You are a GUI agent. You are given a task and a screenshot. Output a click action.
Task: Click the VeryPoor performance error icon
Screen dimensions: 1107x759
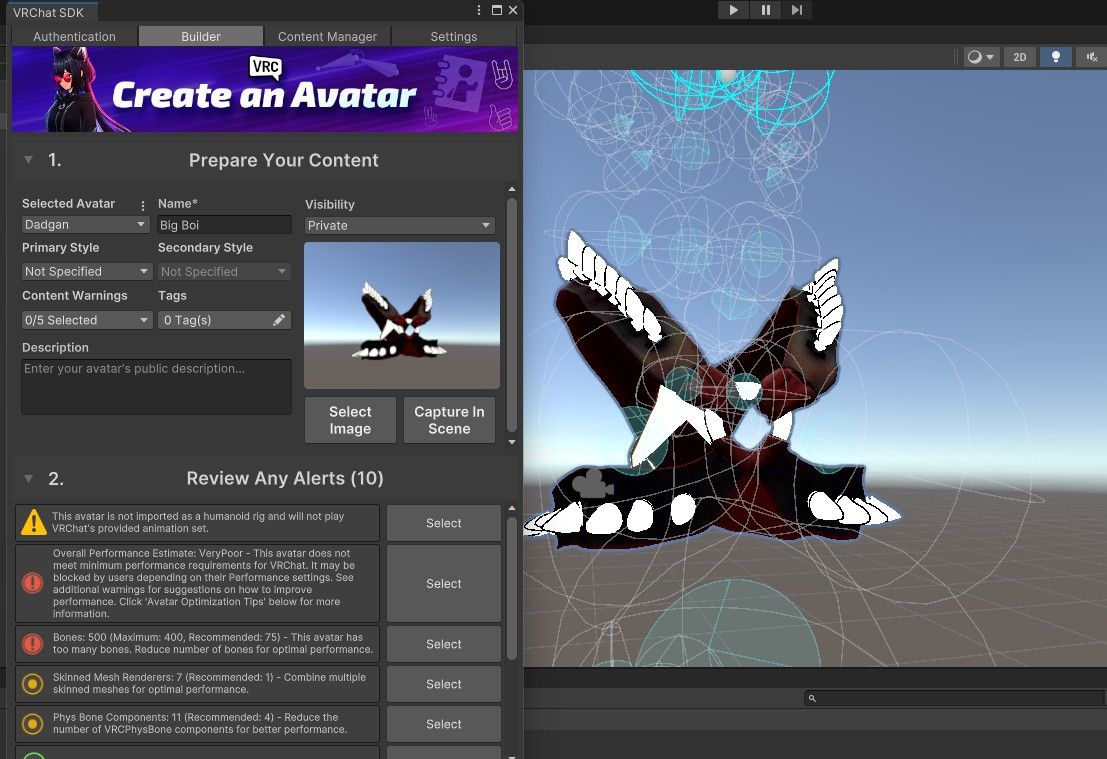(x=32, y=583)
